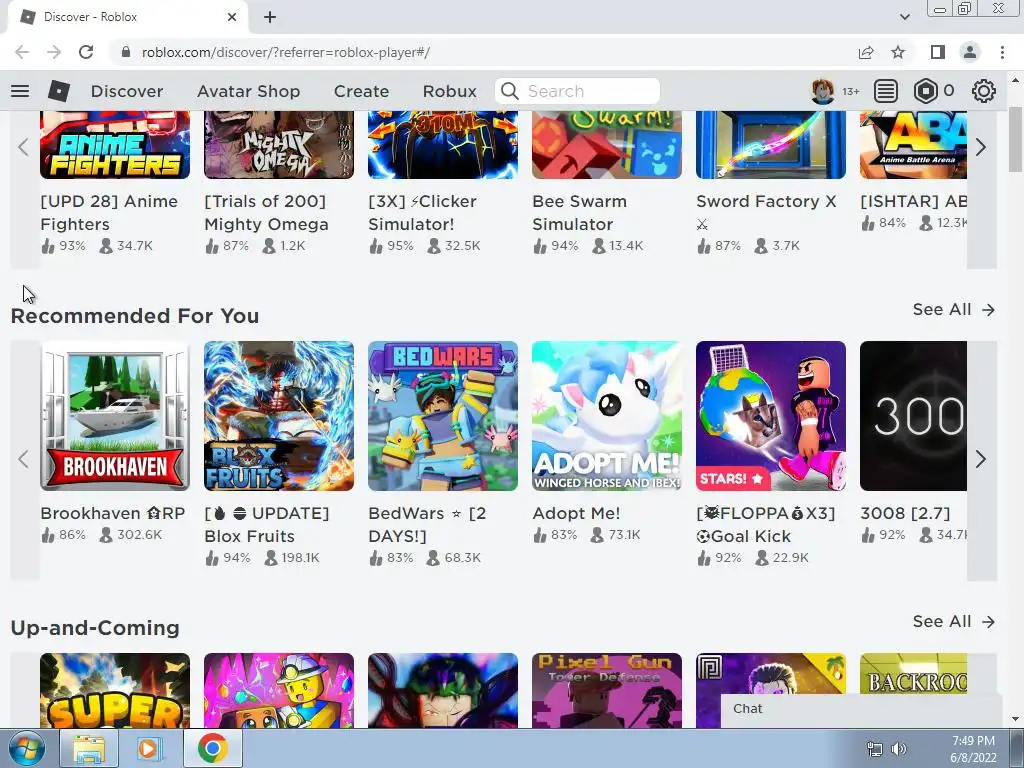
Task: Click the taskbar clock date
Action: [x=973, y=749]
